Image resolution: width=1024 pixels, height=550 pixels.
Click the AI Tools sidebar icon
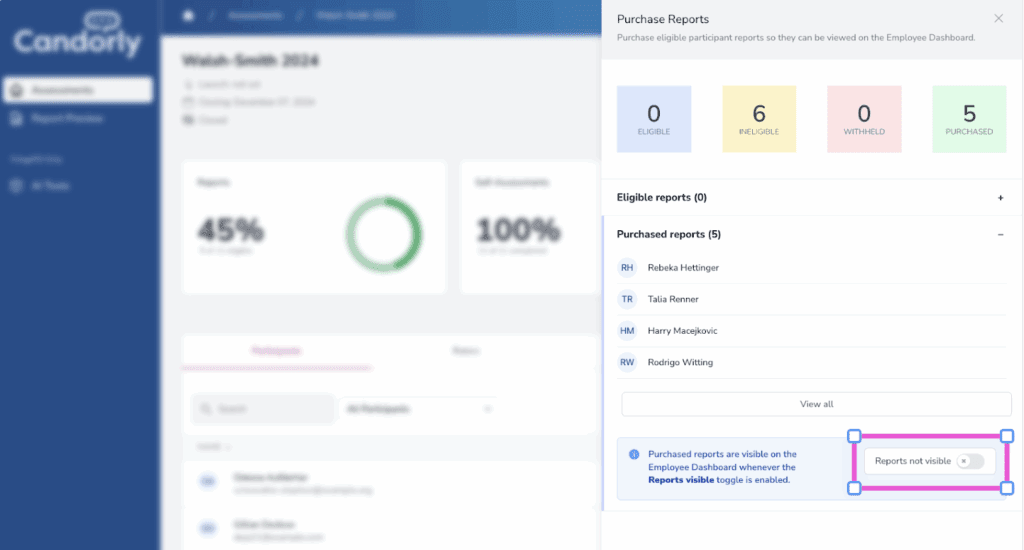(x=16, y=186)
